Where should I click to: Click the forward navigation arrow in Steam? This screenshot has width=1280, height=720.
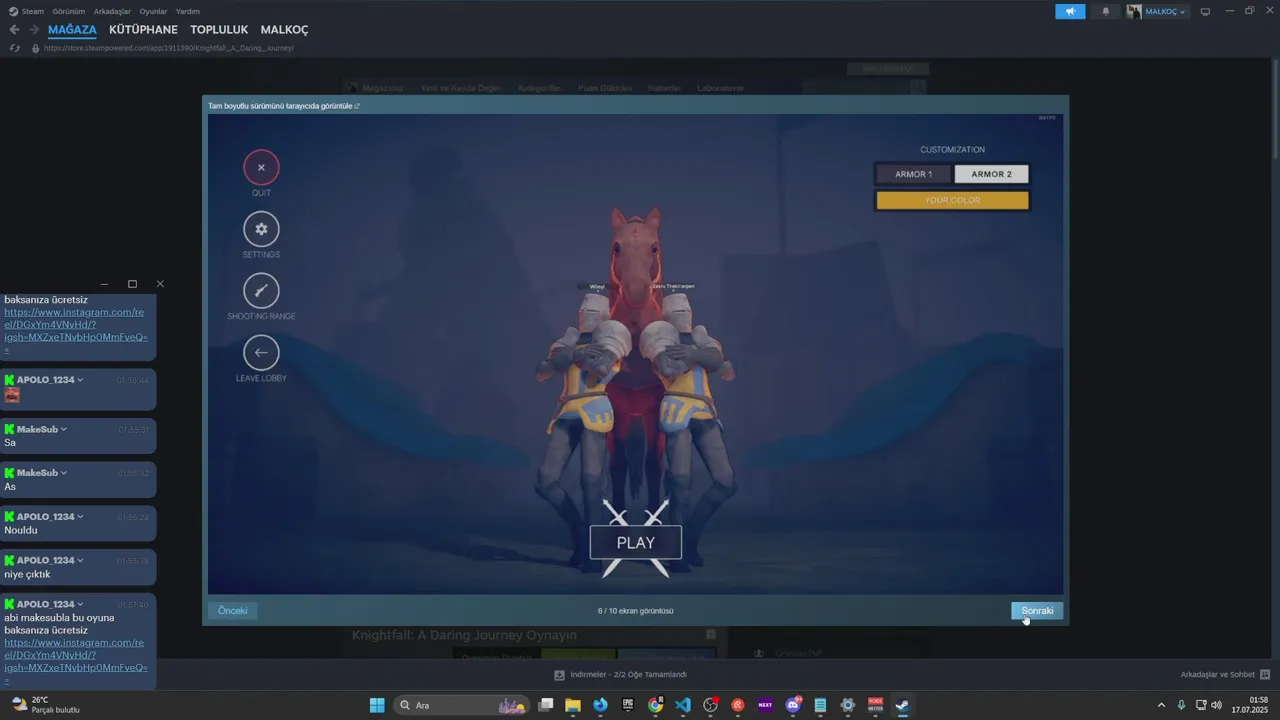pyautogui.click(x=34, y=30)
